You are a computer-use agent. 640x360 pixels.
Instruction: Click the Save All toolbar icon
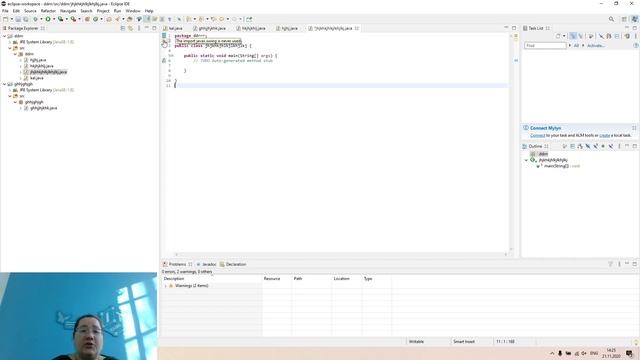click(x=26, y=19)
